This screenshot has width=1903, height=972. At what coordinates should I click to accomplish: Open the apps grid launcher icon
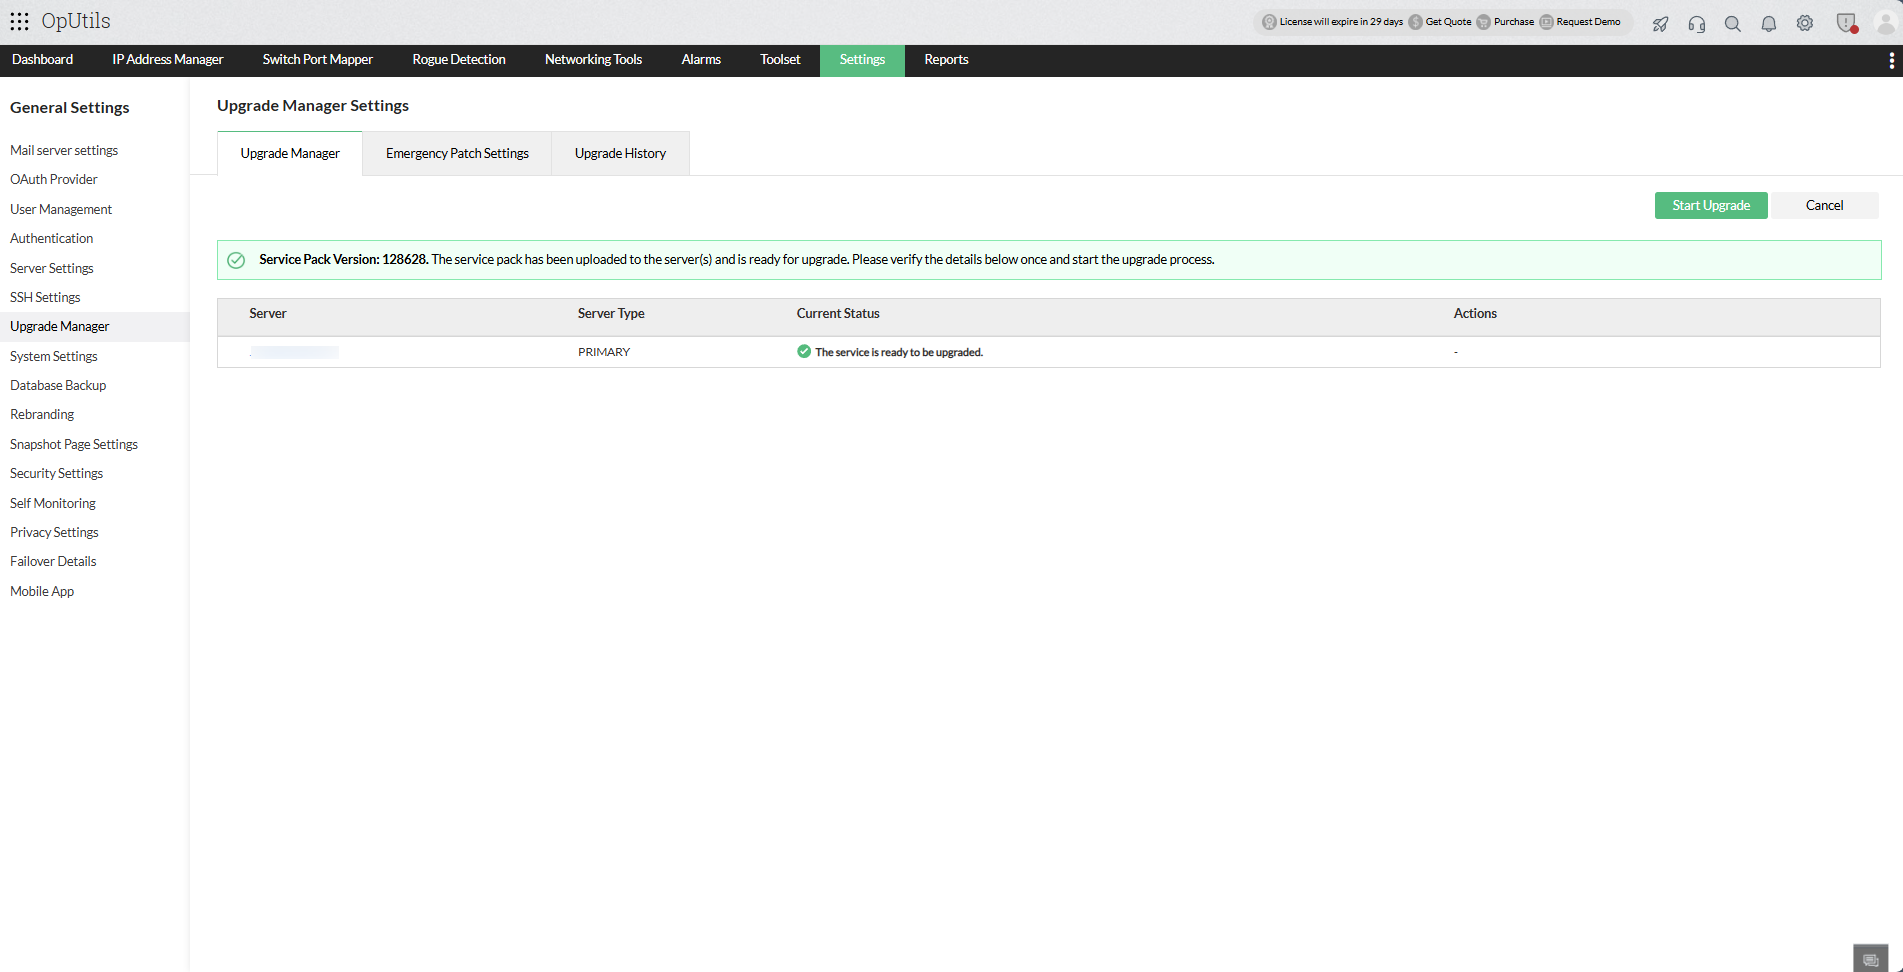tap(19, 21)
